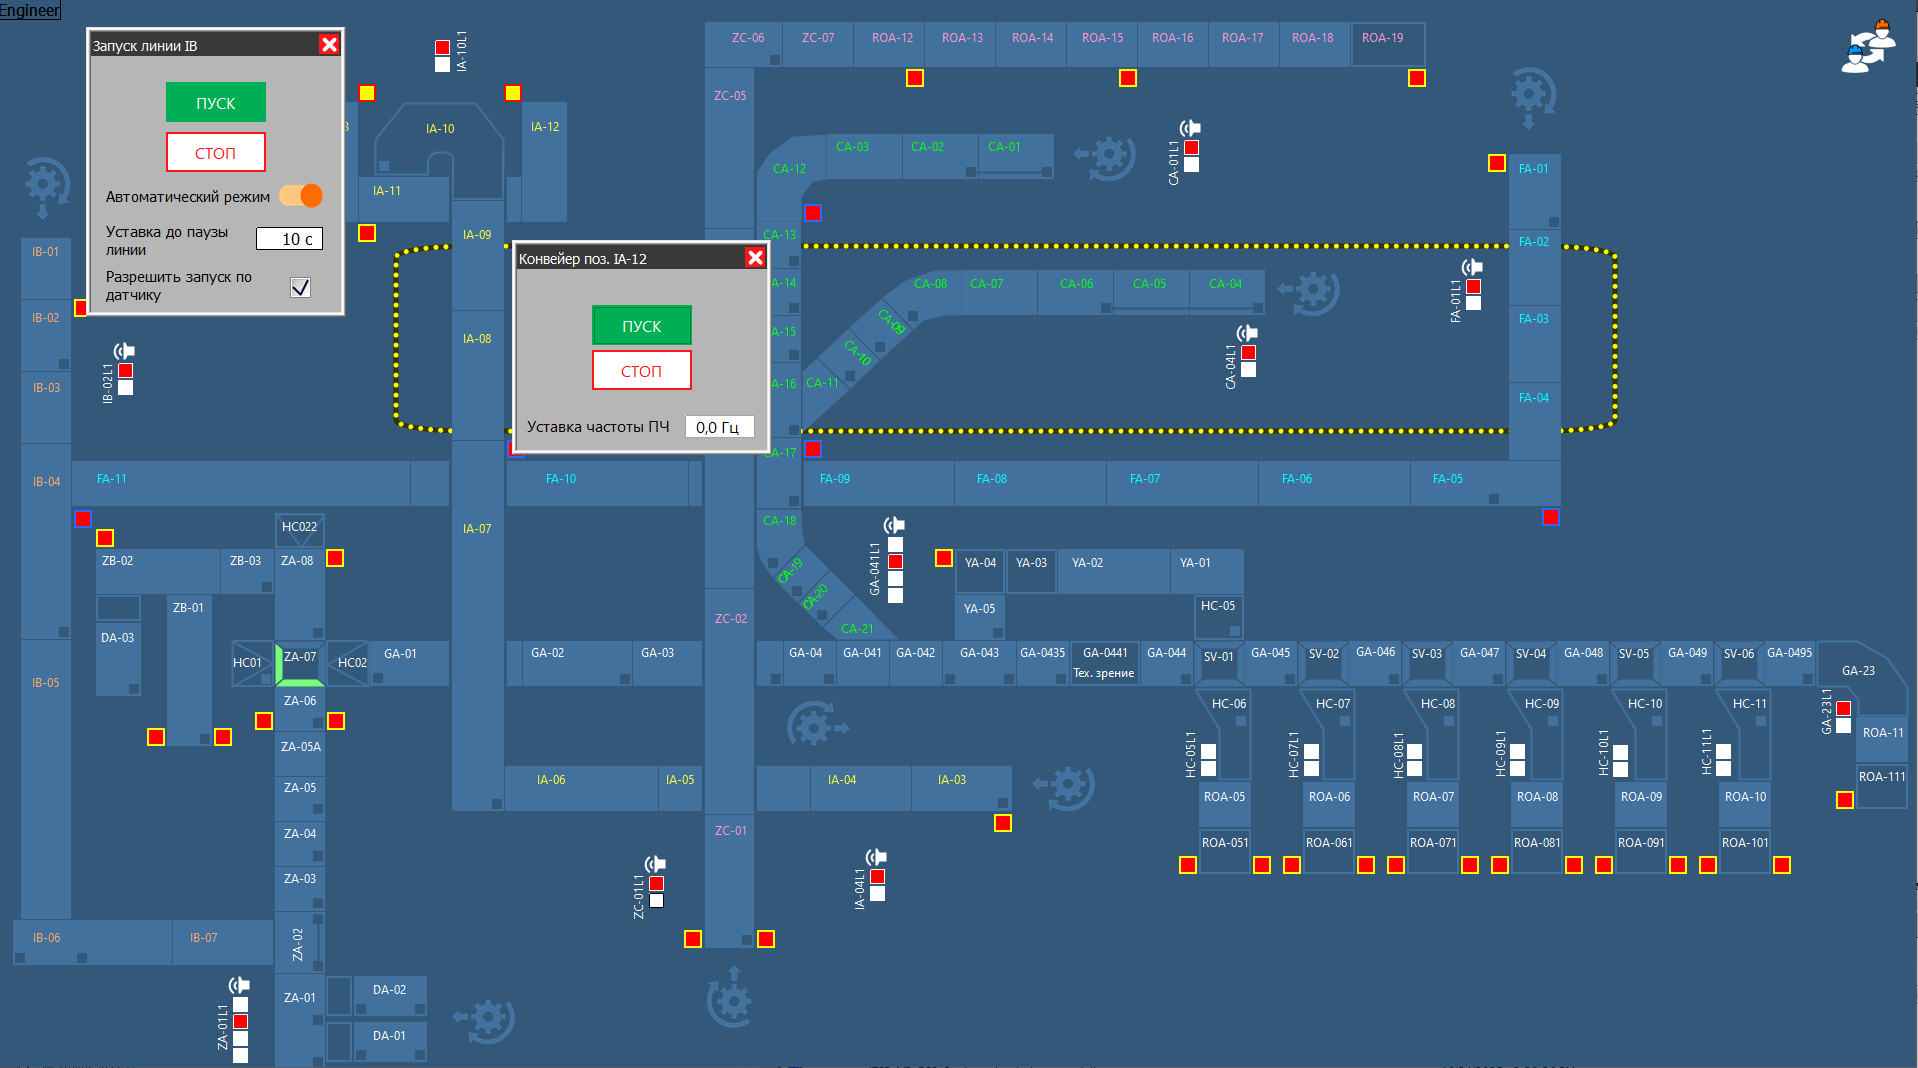This screenshot has width=1918, height=1068.
Task: Click the horn icon above ZA-01L1
Action: coord(239,985)
